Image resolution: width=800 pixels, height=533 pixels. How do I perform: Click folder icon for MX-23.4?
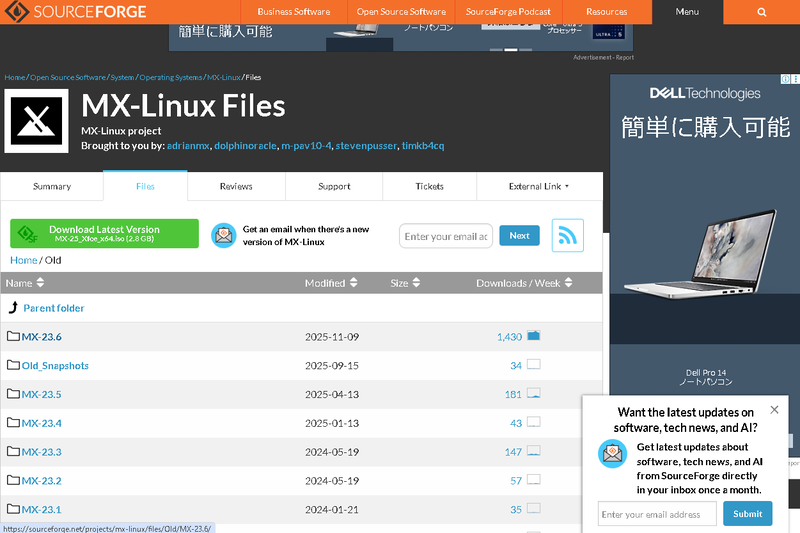(13, 422)
